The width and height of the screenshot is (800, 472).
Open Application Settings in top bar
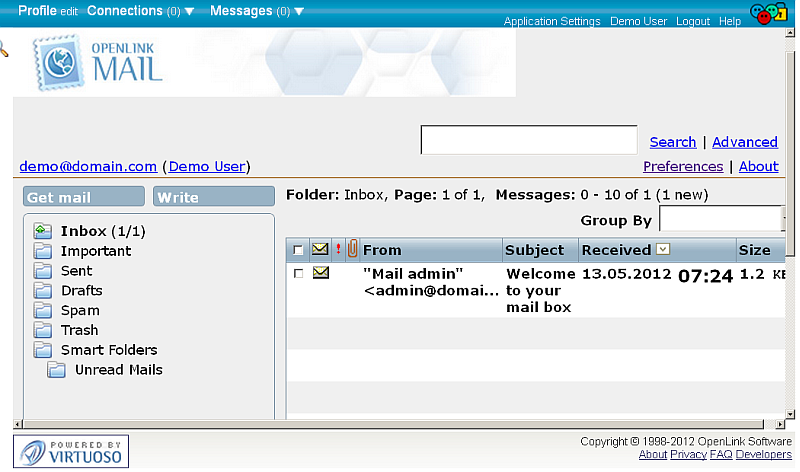point(552,21)
